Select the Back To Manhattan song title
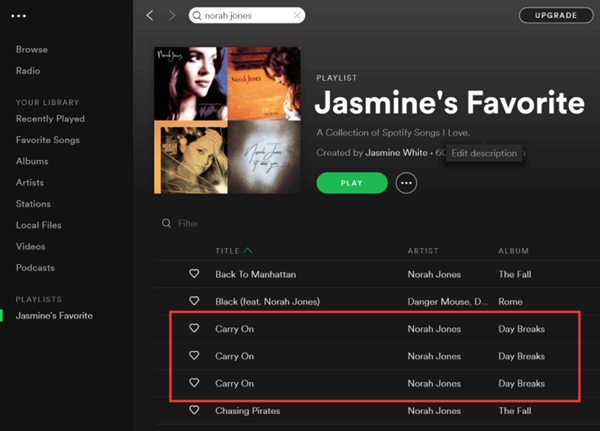 256,274
